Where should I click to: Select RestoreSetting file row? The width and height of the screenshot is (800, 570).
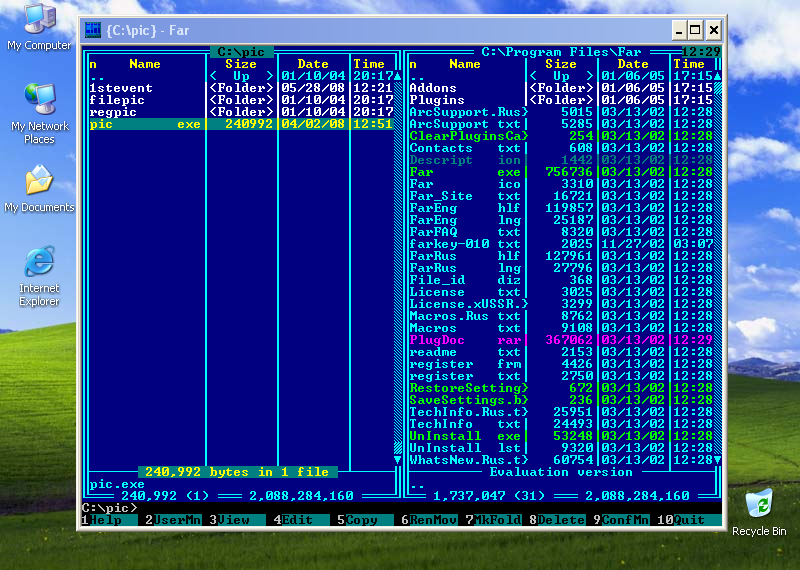pyautogui.click(x=561, y=388)
